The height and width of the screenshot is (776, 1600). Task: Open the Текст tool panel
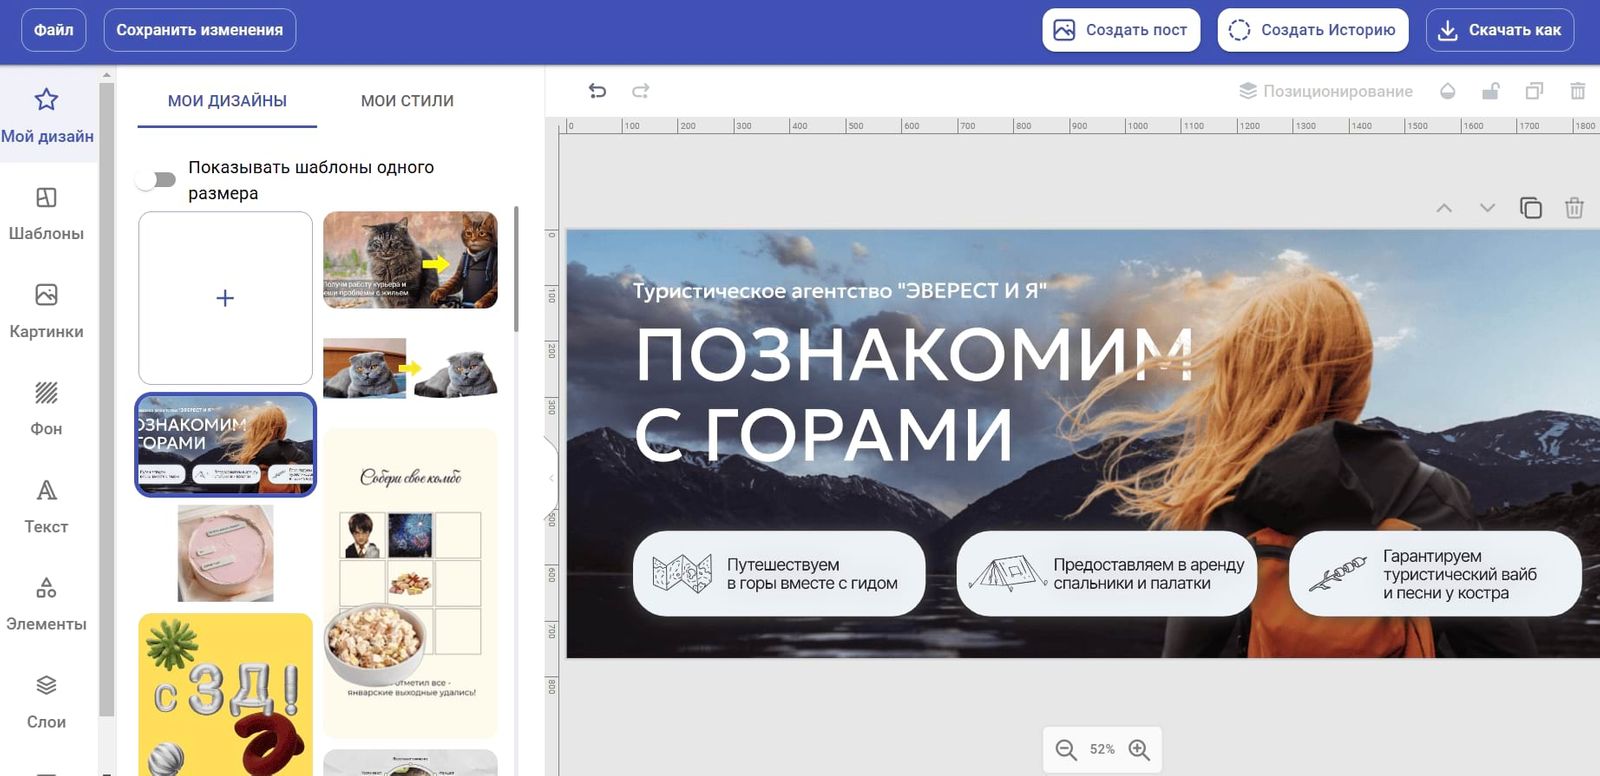[x=46, y=507]
